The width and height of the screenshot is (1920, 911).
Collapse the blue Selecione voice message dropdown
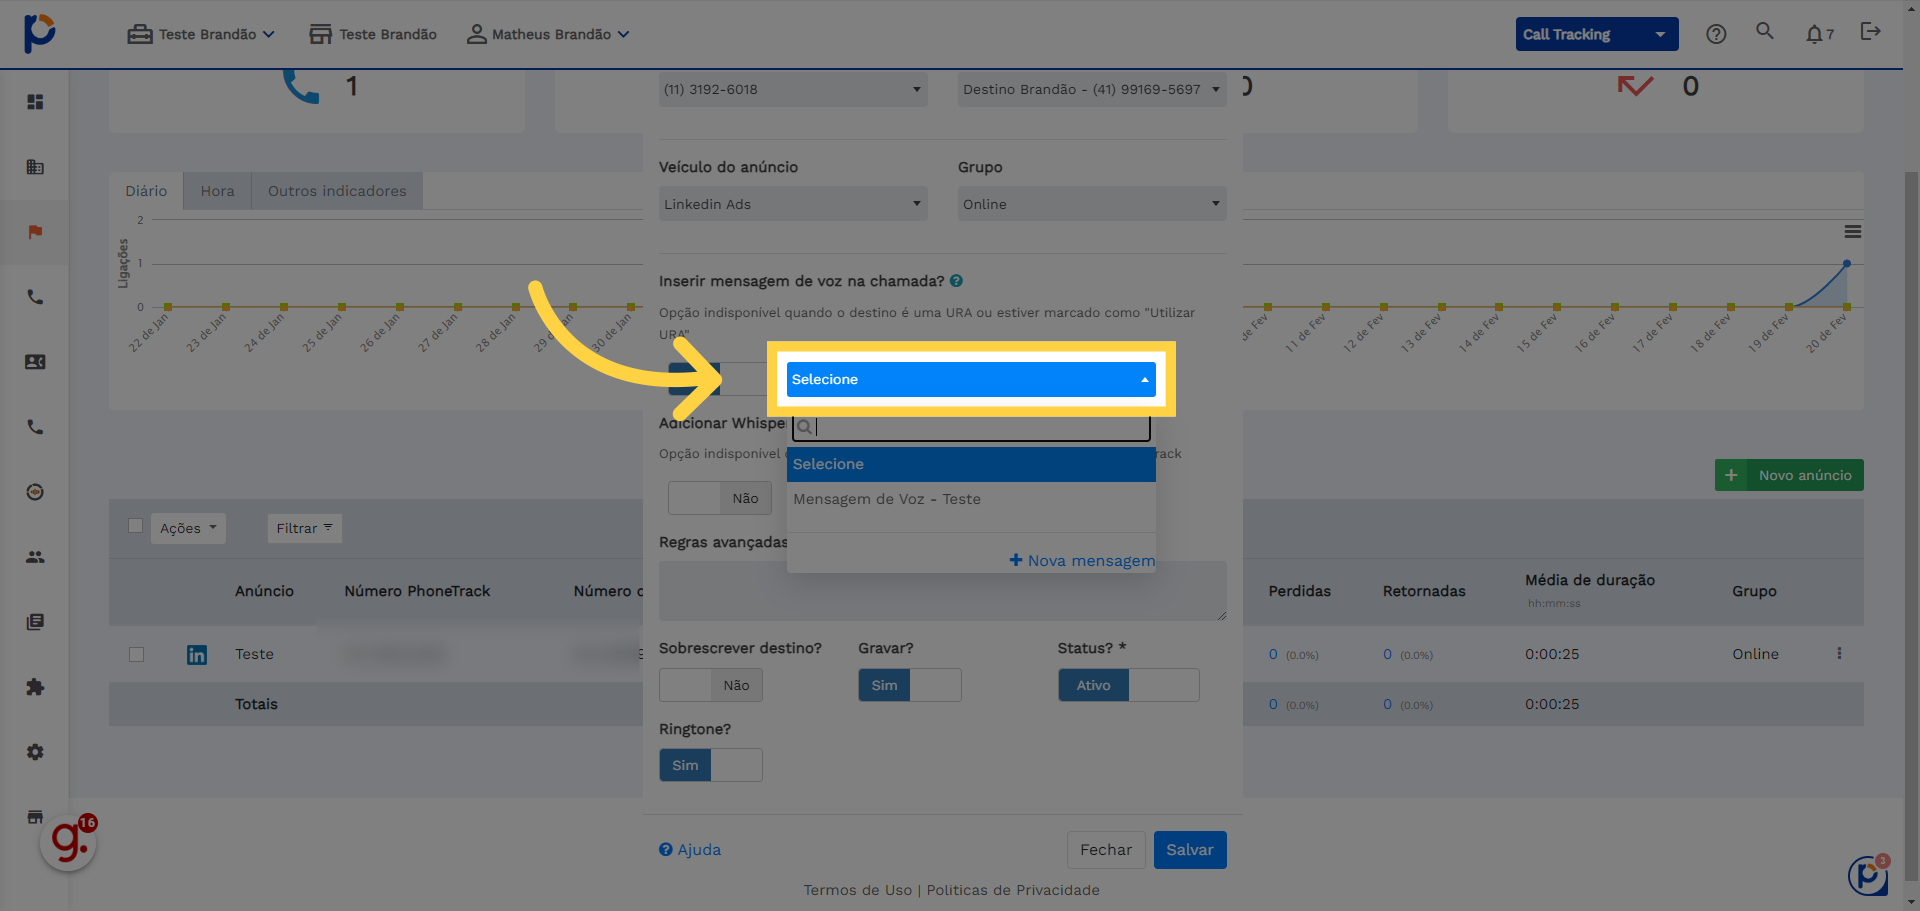971,379
